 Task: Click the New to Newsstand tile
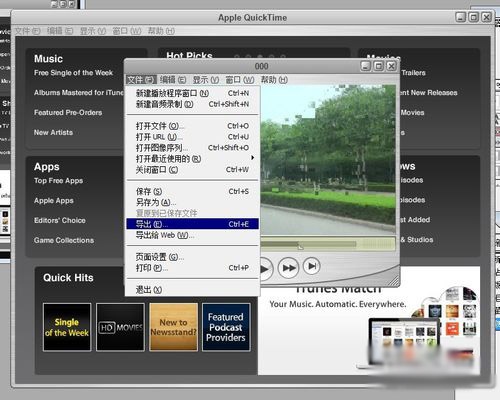(x=173, y=327)
